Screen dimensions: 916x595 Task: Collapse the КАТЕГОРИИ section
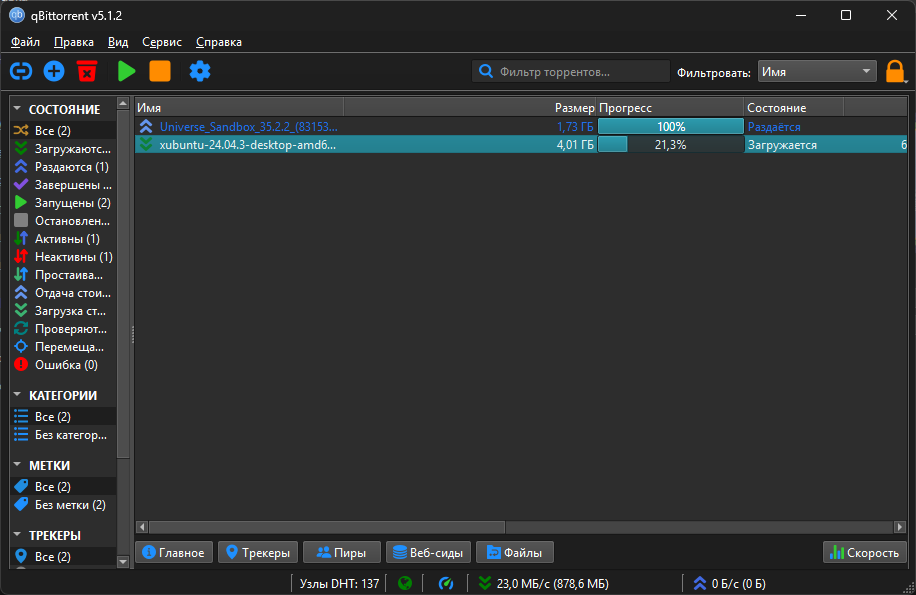(x=17, y=395)
